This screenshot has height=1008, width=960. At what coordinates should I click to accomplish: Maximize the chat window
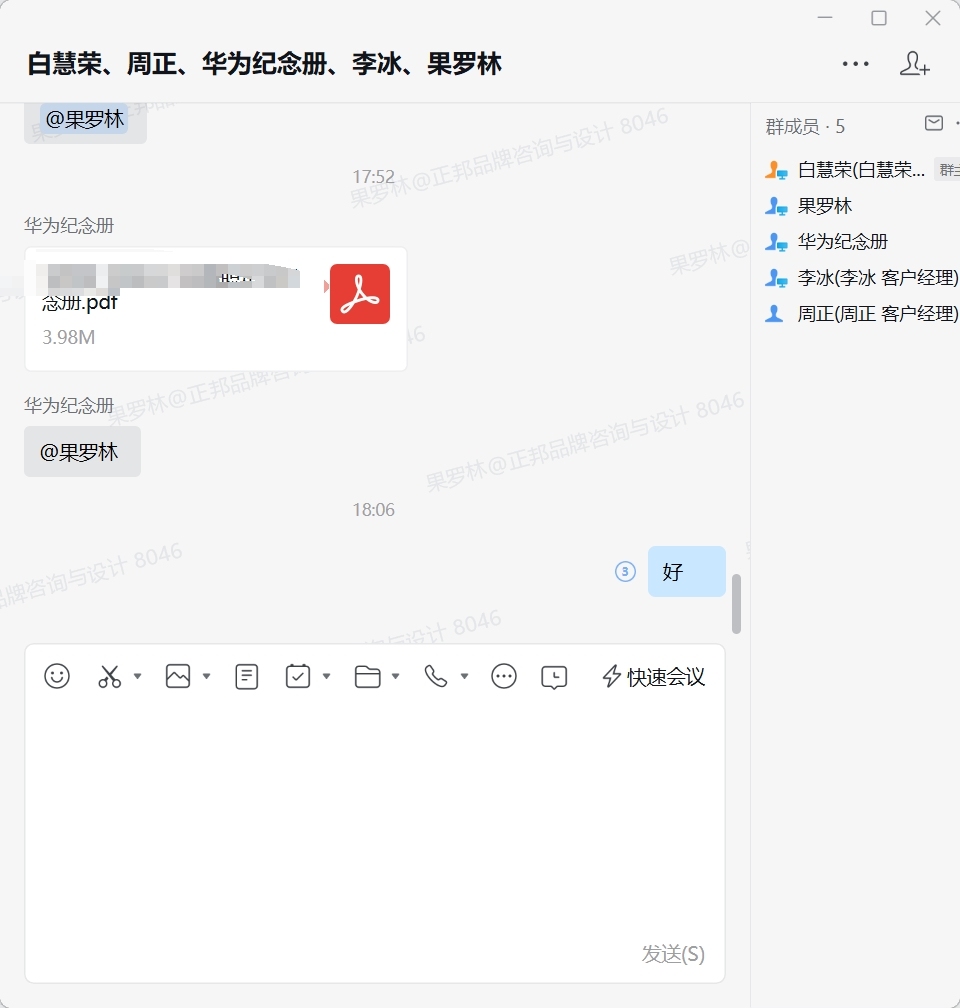(x=879, y=18)
